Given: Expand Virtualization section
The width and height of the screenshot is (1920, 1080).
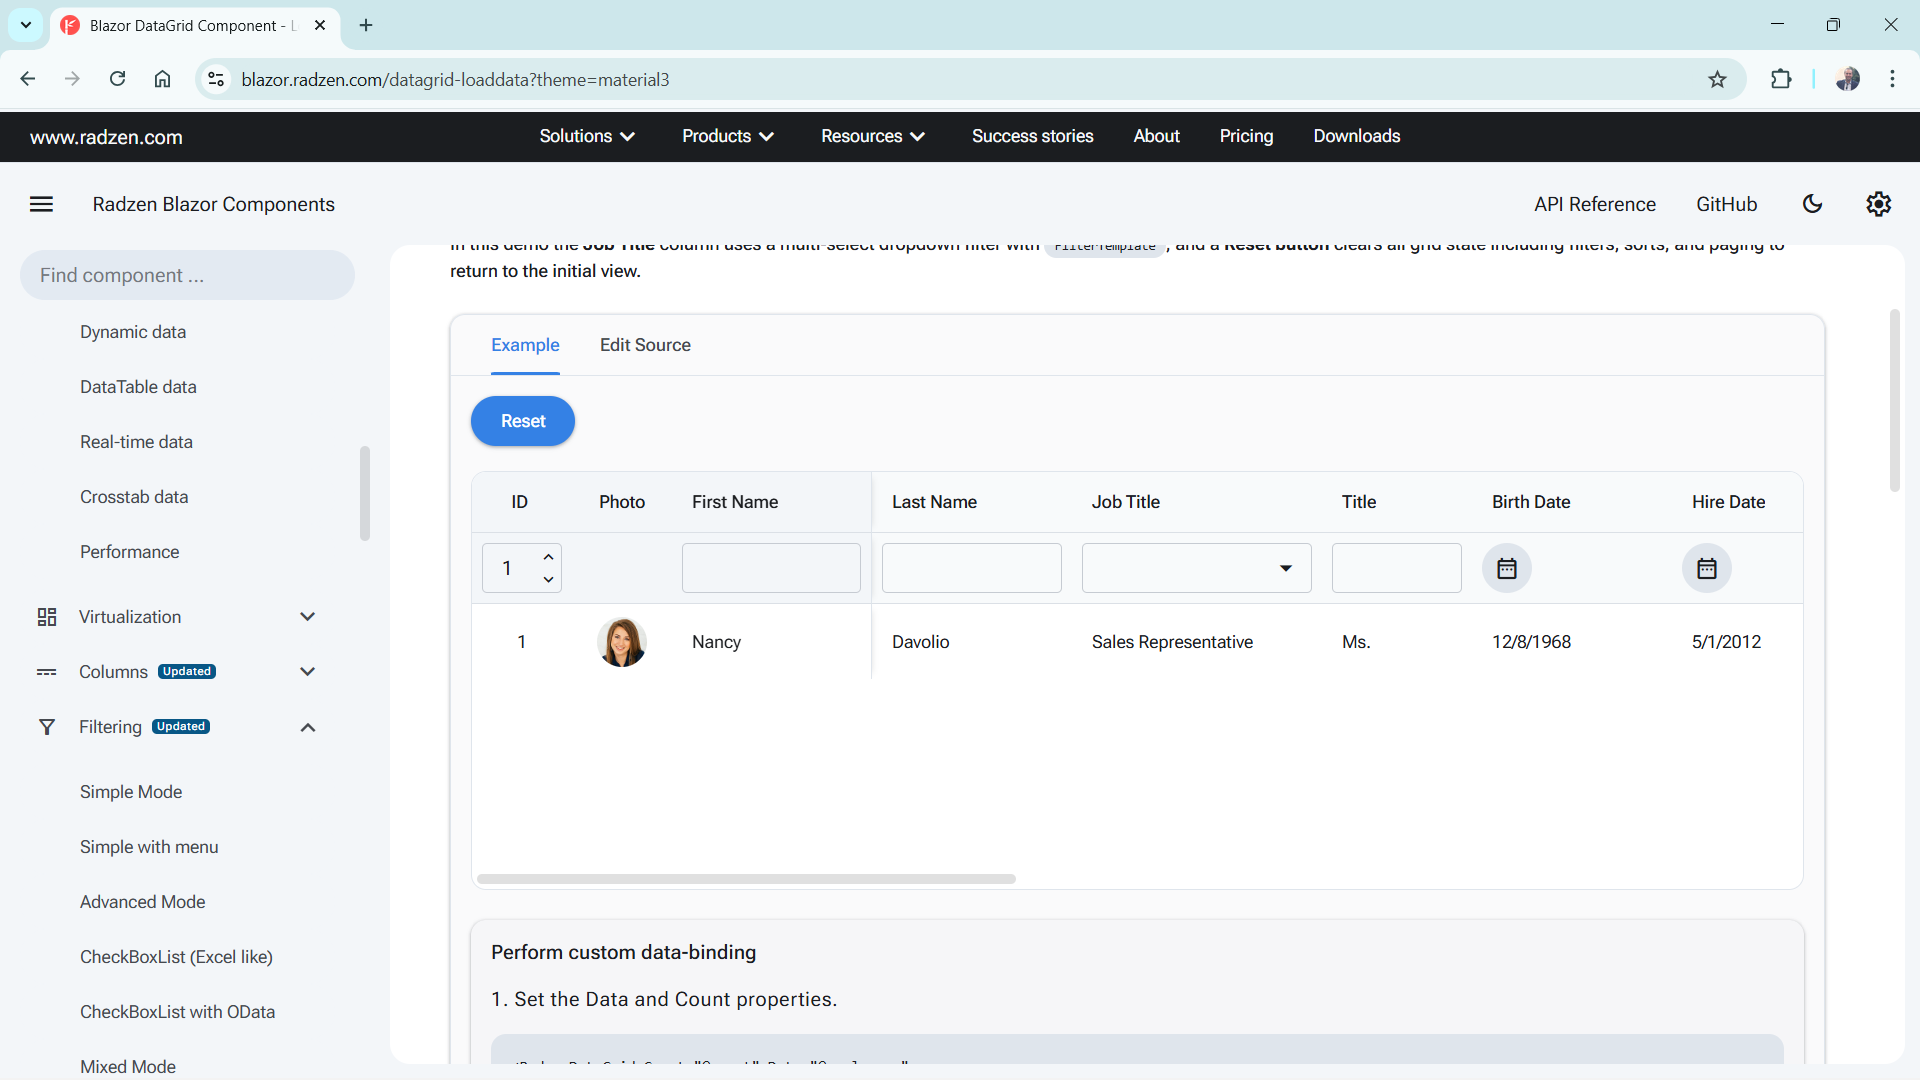Looking at the screenshot, I should [x=308, y=617].
